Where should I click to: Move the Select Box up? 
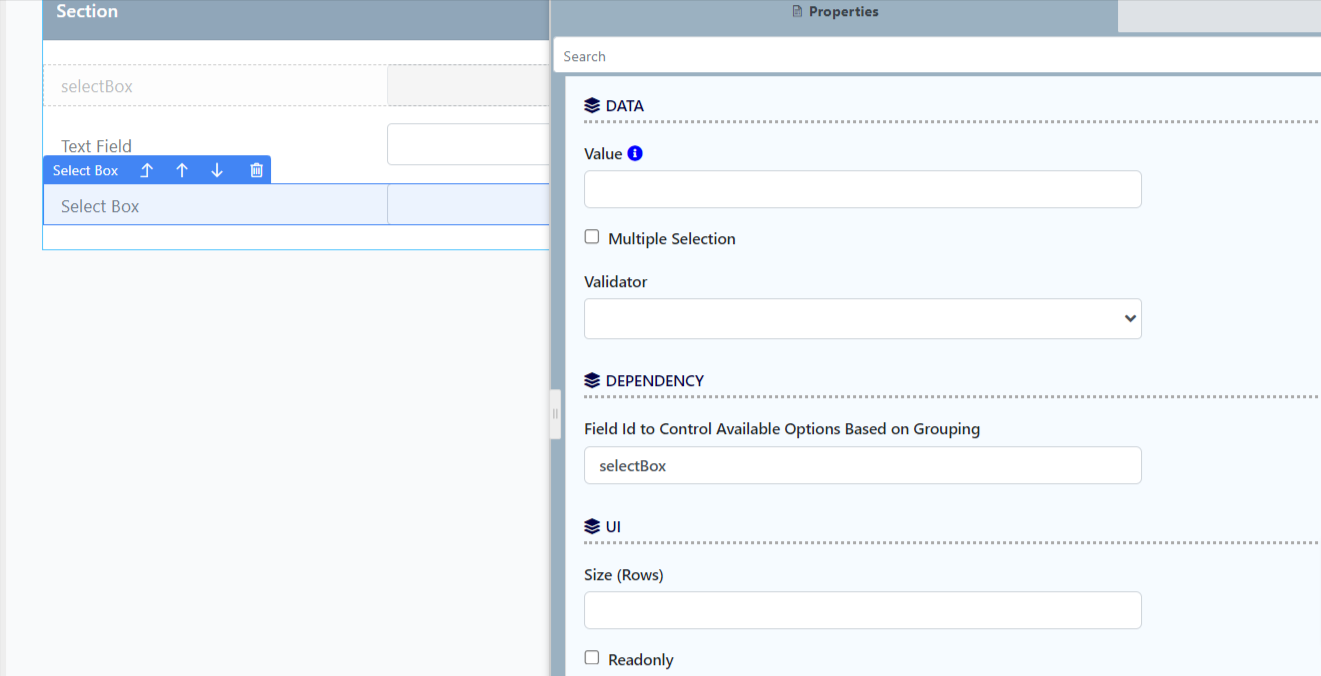(x=182, y=171)
